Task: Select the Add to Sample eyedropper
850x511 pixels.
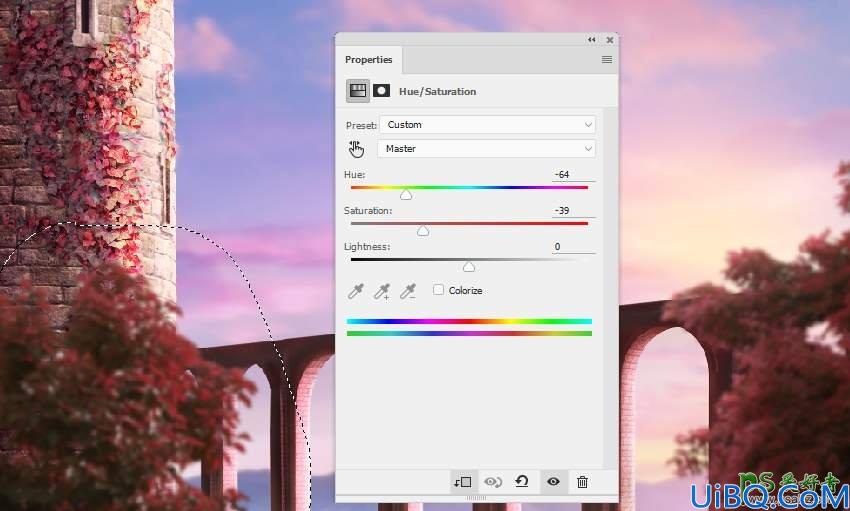Action: pyautogui.click(x=382, y=291)
